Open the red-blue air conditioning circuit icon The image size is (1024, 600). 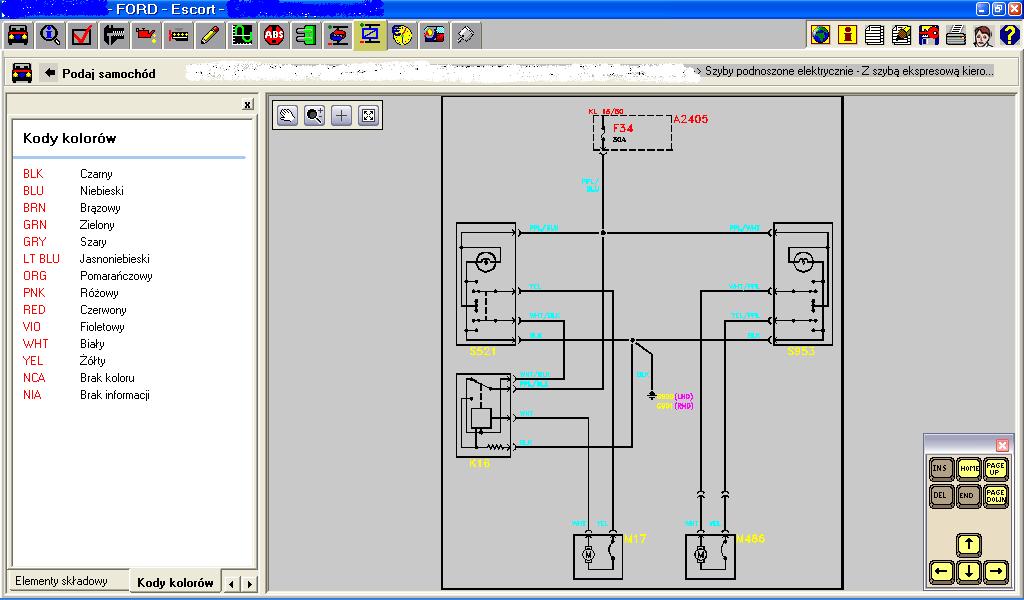[338, 35]
